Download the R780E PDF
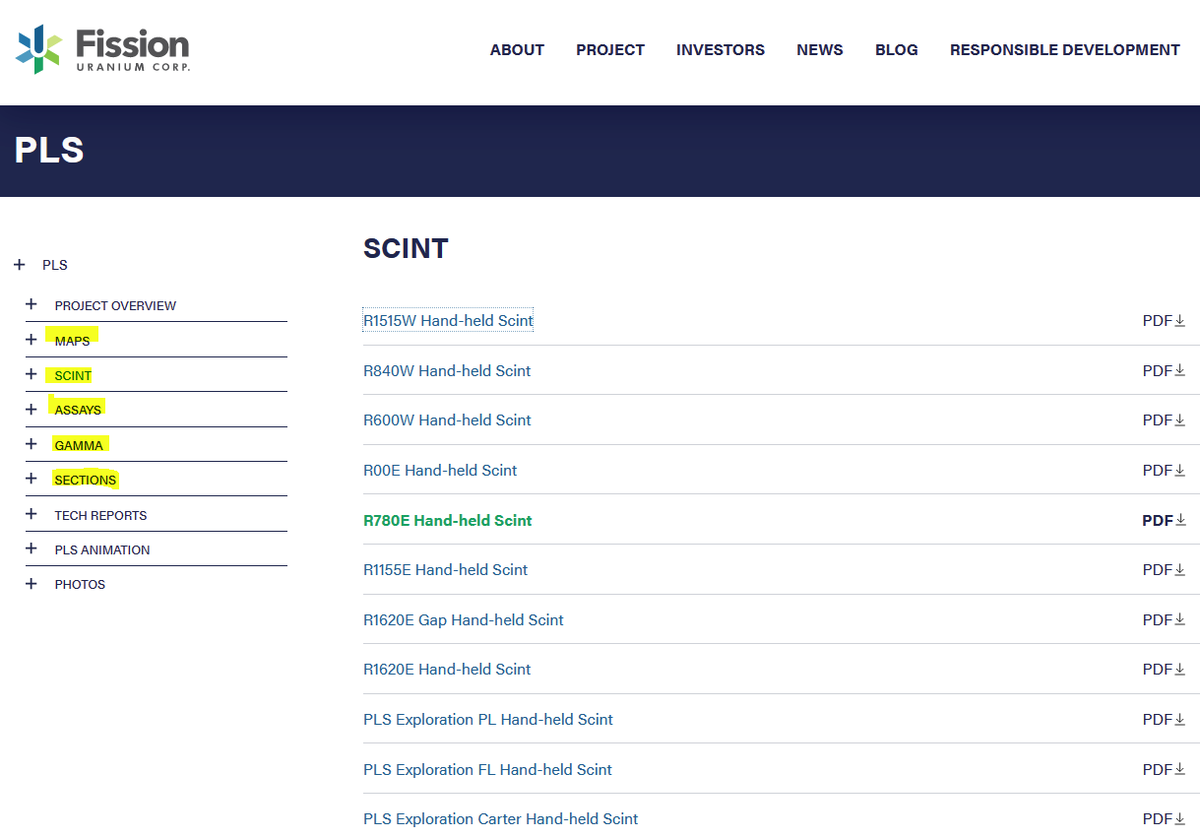The height and width of the screenshot is (838, 1200). [x=1164, y=520]
